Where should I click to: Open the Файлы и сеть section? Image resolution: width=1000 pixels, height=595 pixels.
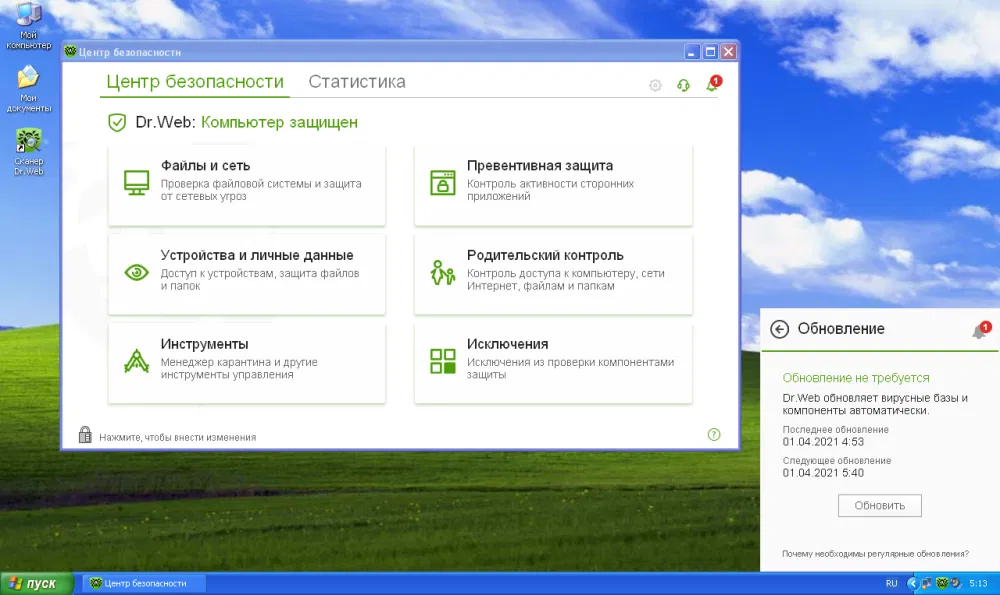(247, 185)
